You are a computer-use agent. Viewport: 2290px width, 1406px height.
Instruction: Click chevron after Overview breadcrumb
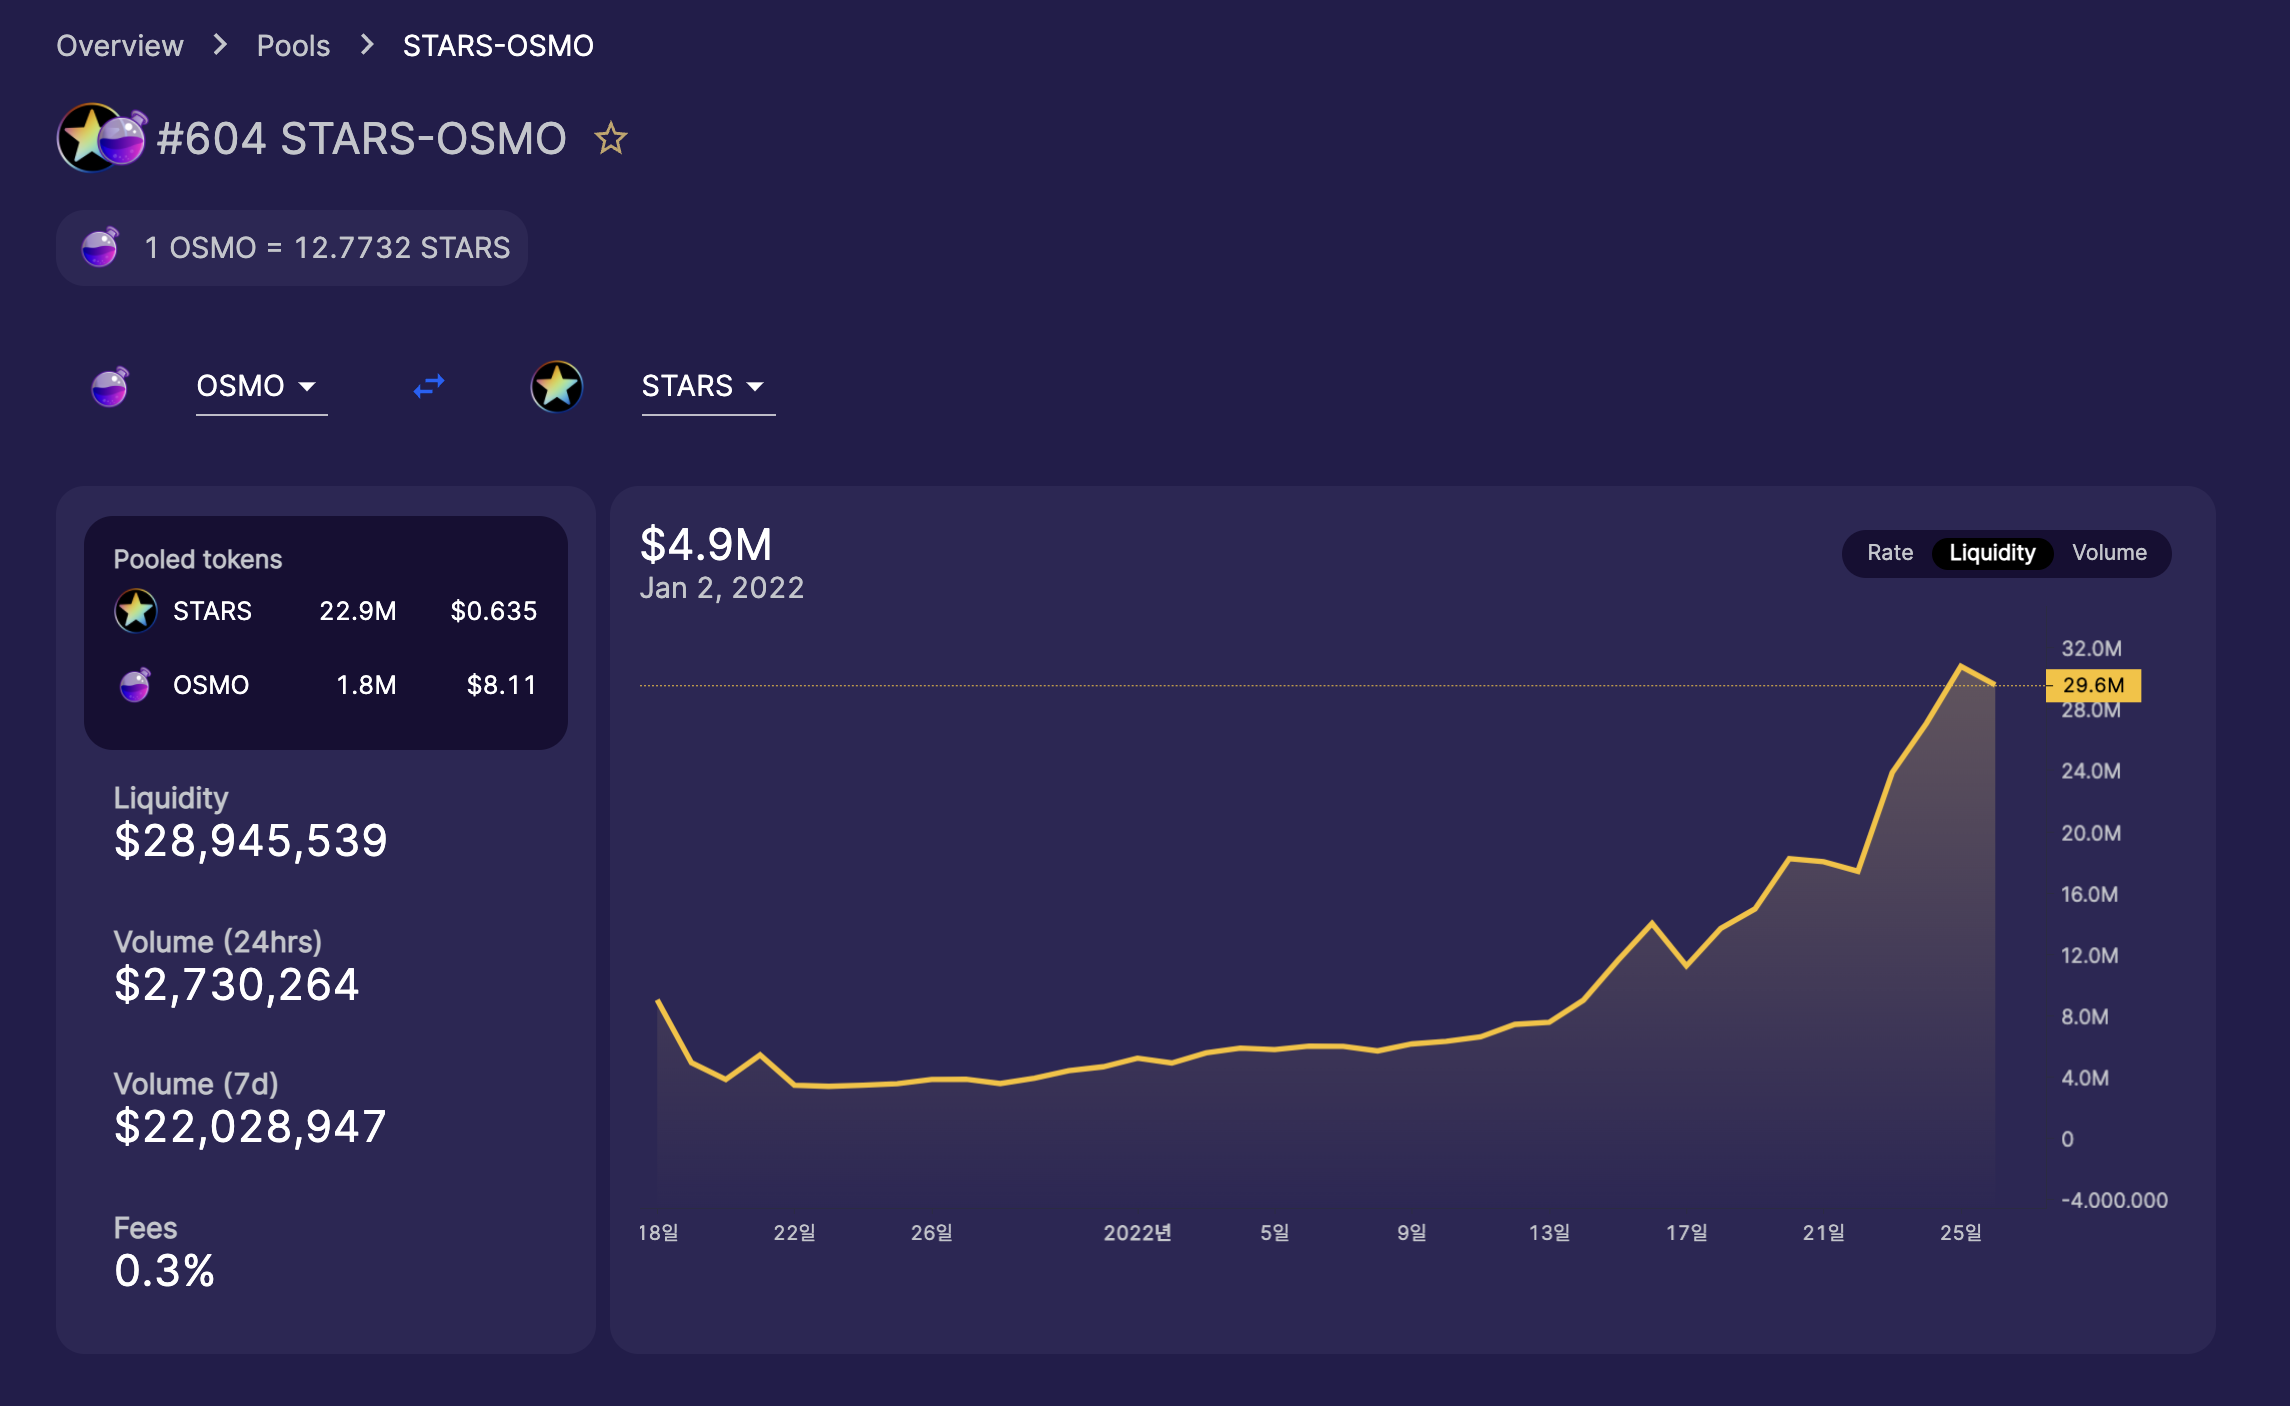[x=220, y=45]
